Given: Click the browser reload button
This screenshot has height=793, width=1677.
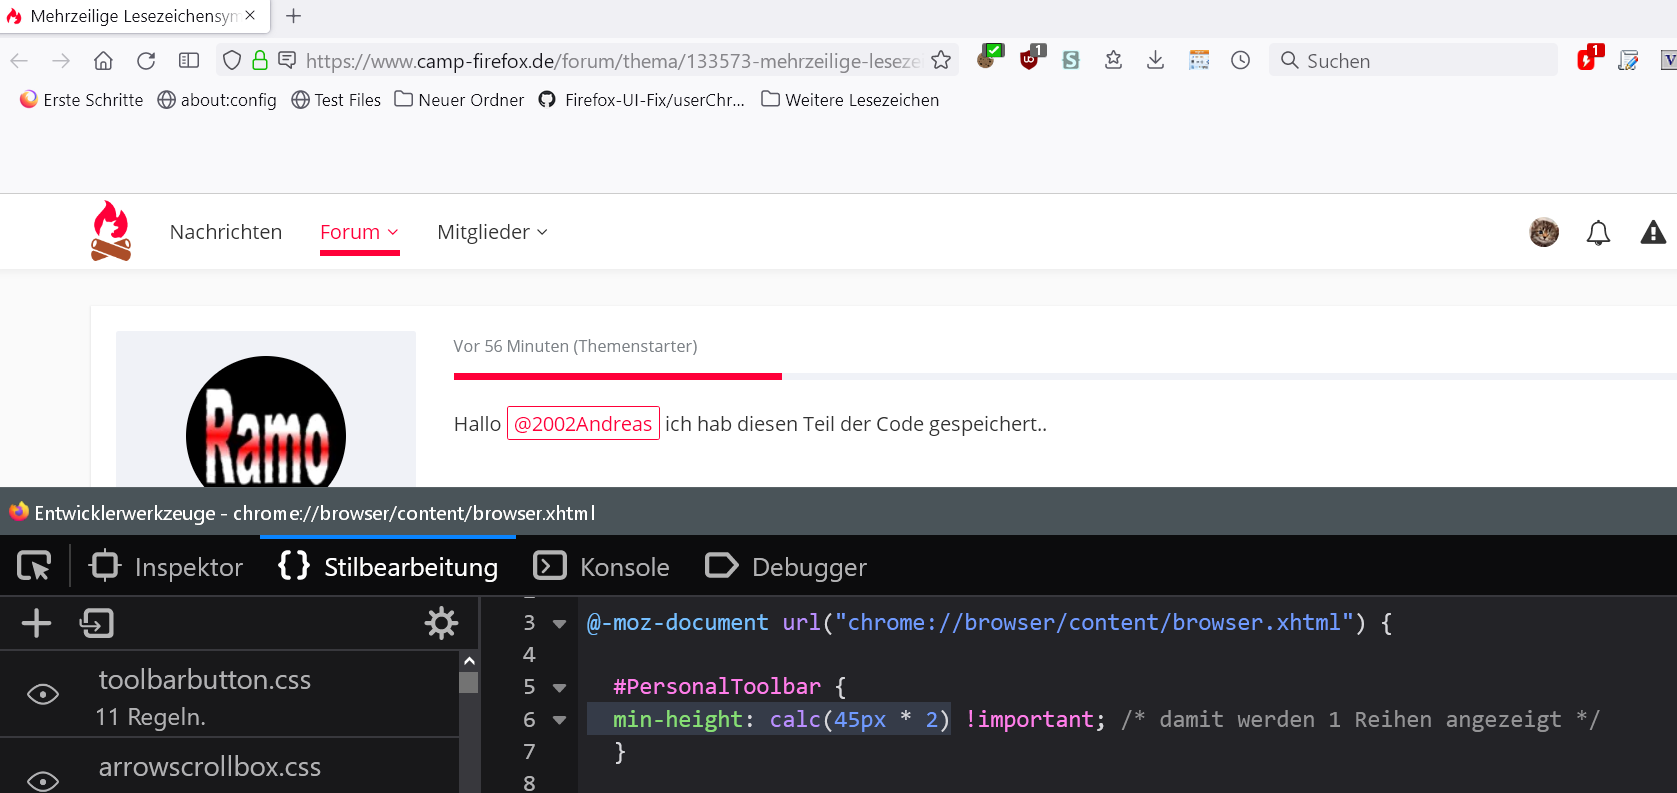Looking at the screenshot, I should 146,61.
